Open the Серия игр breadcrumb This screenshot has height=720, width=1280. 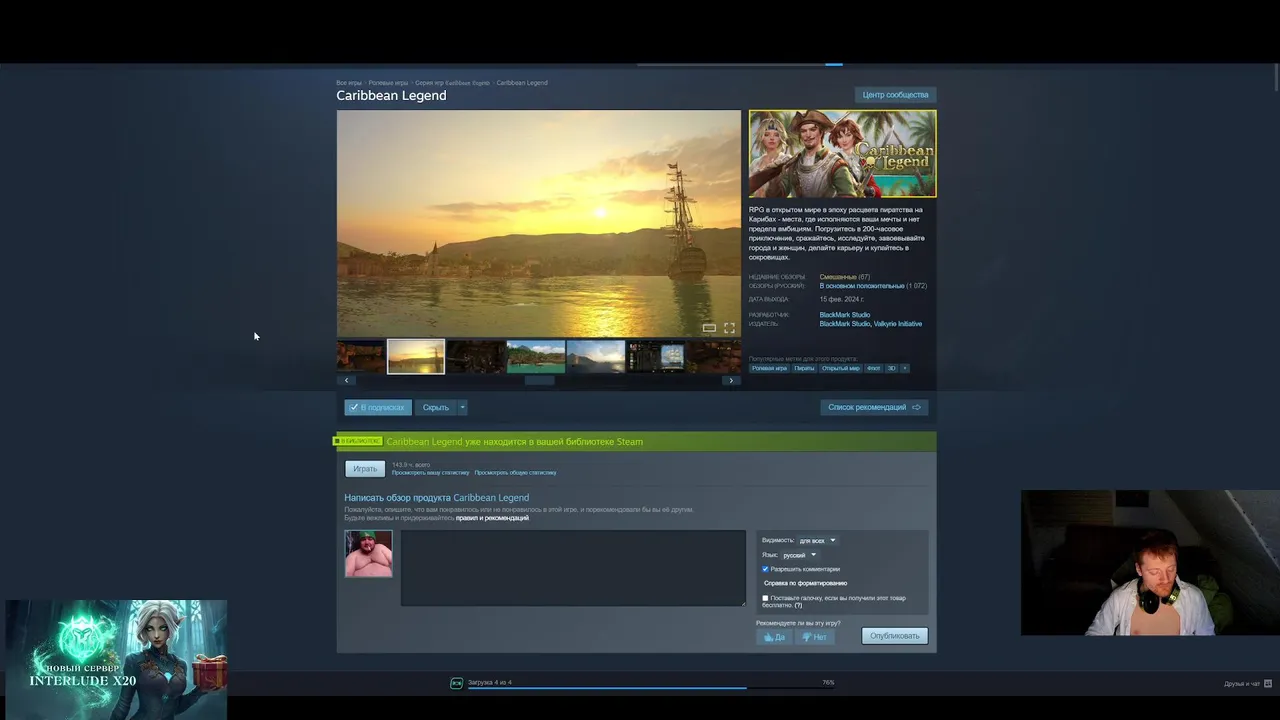(x=452, y=83)
